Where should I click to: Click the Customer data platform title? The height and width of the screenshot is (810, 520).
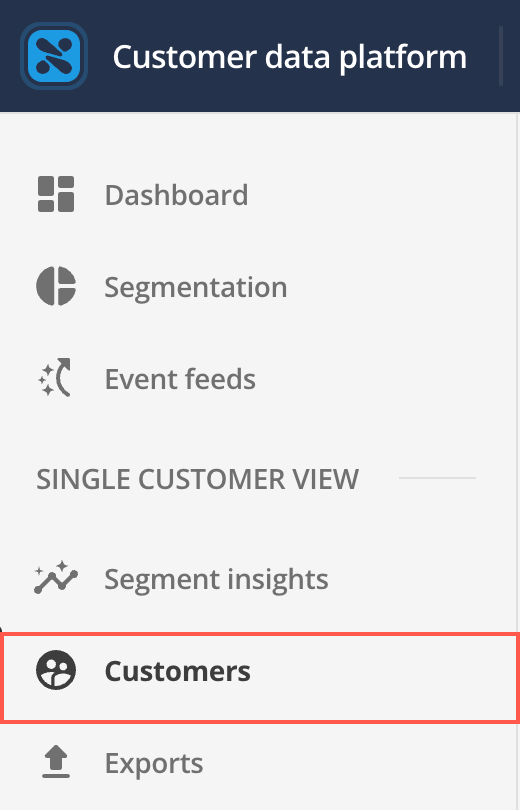(x=290, y=56)
